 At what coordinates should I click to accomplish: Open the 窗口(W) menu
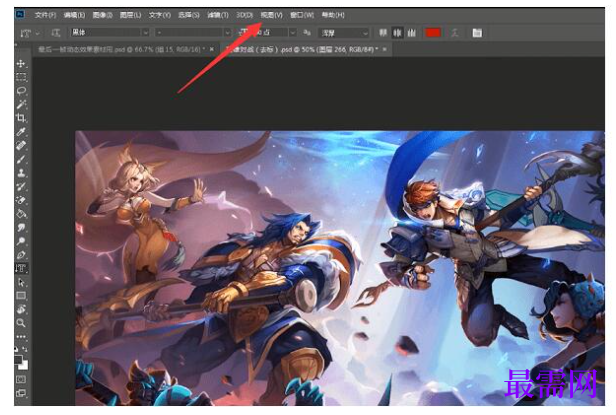point(302,15)
